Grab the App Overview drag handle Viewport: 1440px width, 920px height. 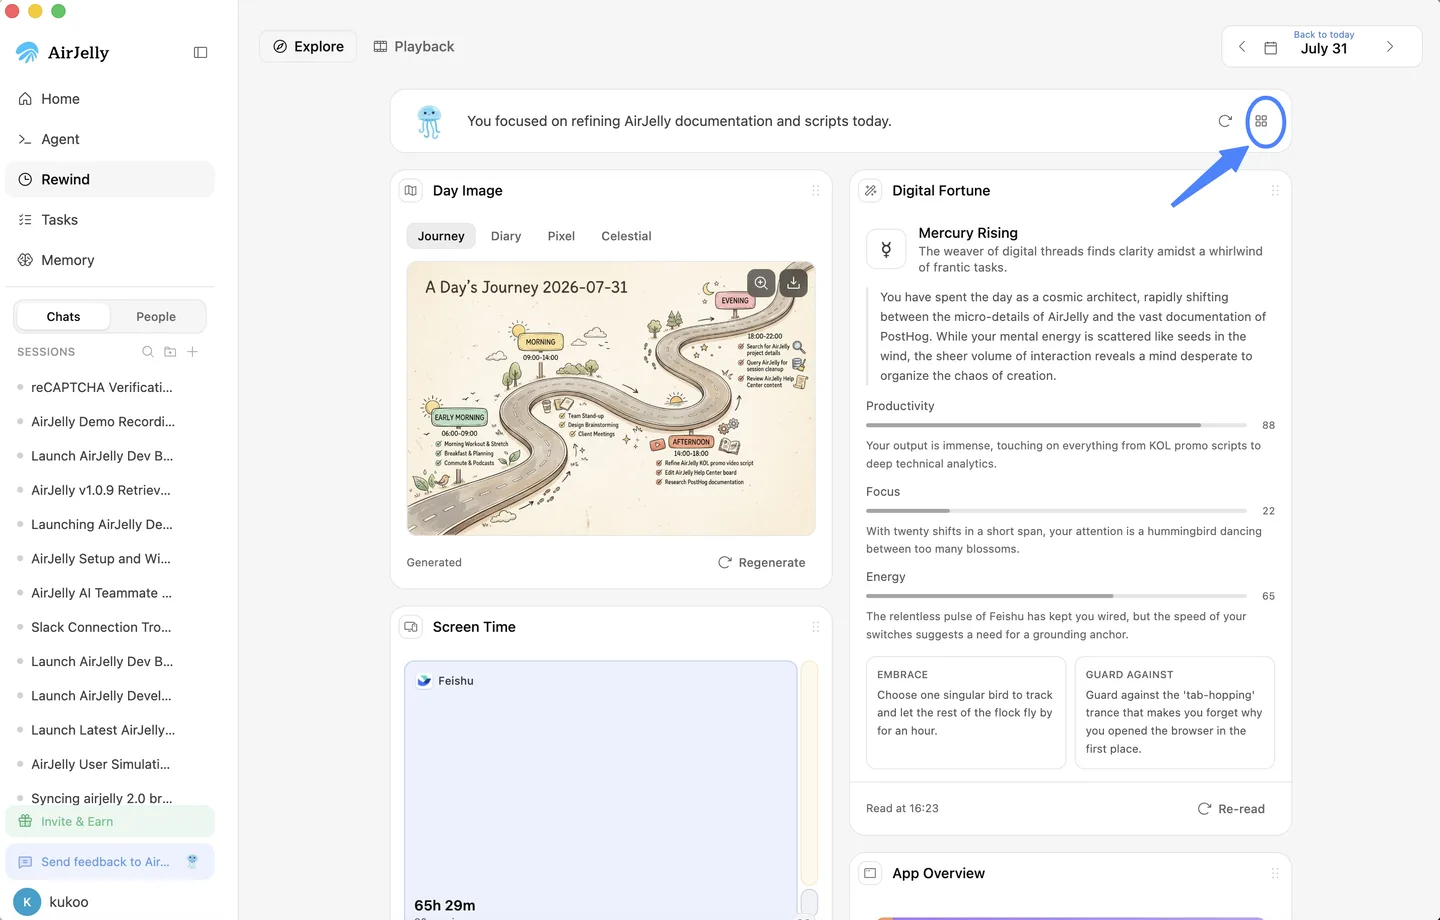(x=1275, y=873)
